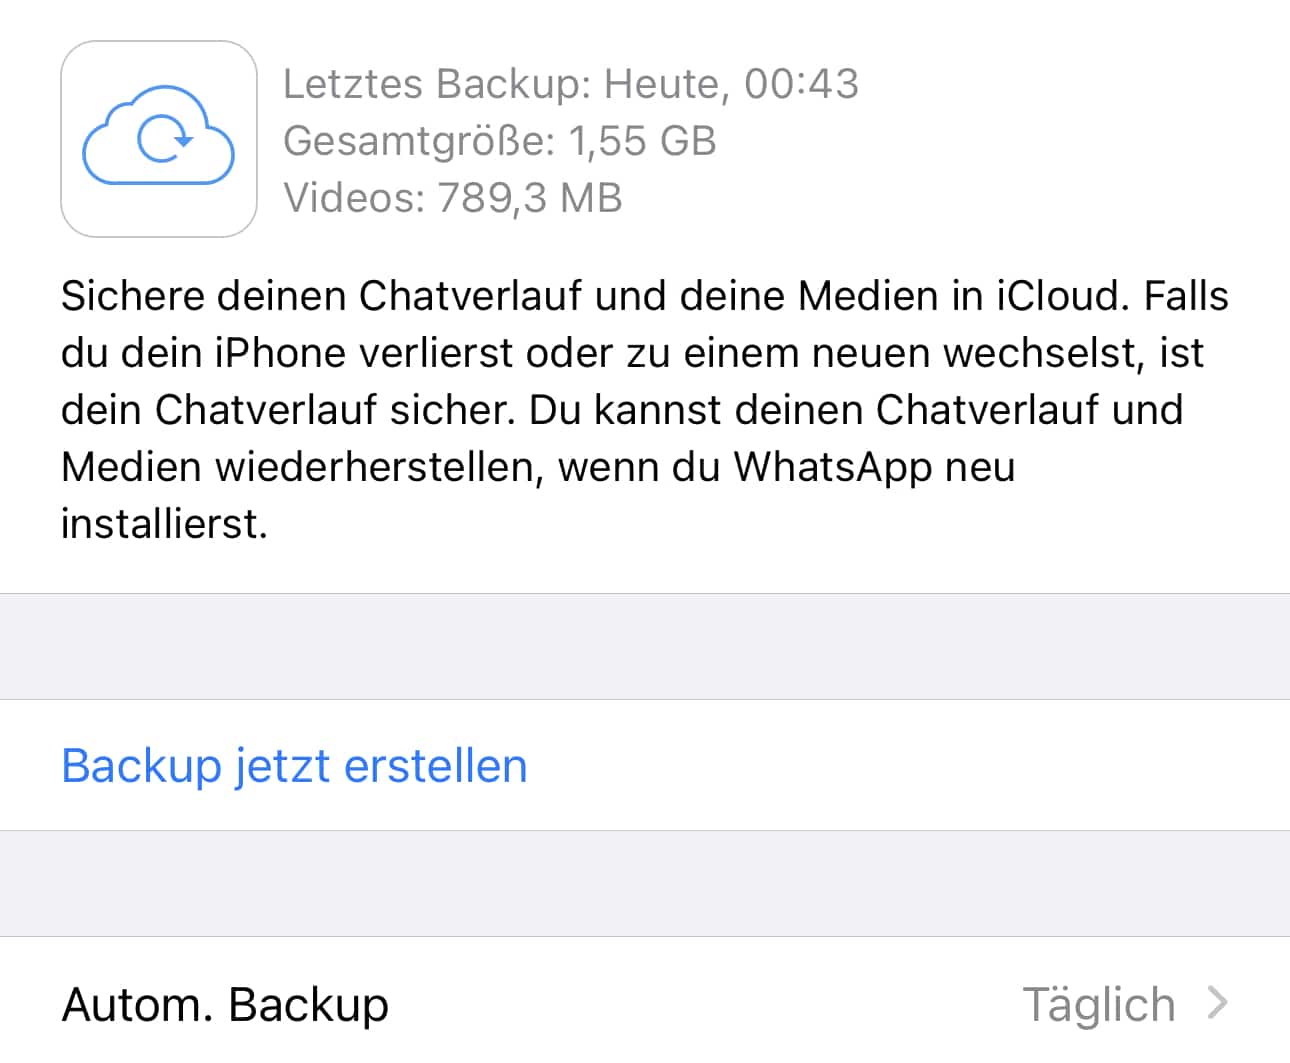
Task: Tap the iCloud backup cloud icon
Action: point(158,139)
